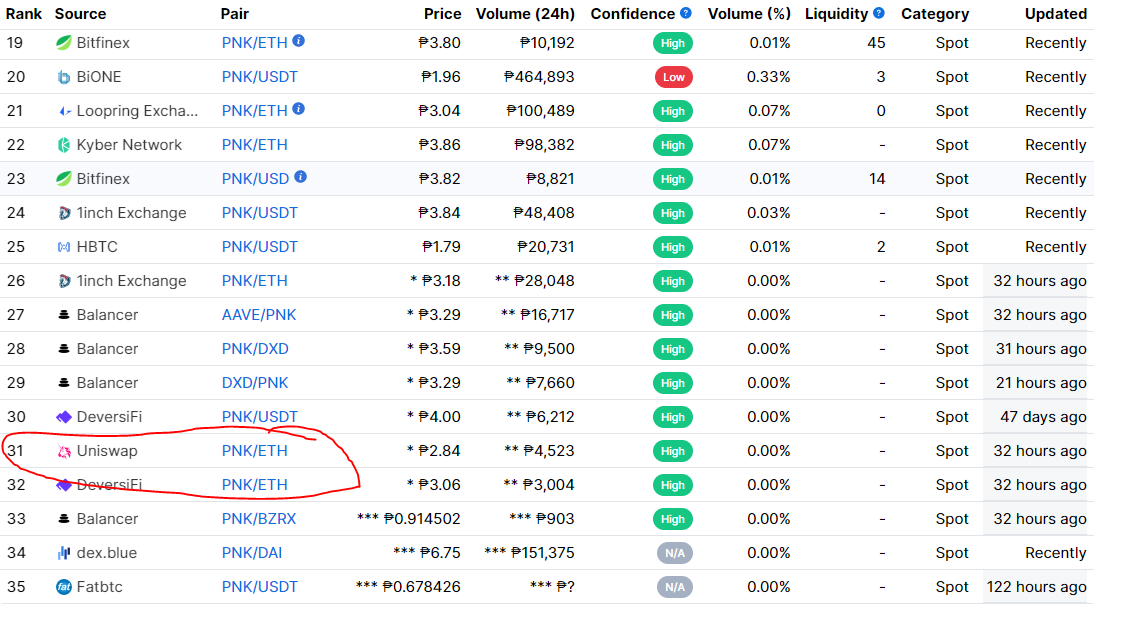Viewport: 1121px width, 627px height.
Task: Select the ₱464,893 volume value
Action: (539, 77)
